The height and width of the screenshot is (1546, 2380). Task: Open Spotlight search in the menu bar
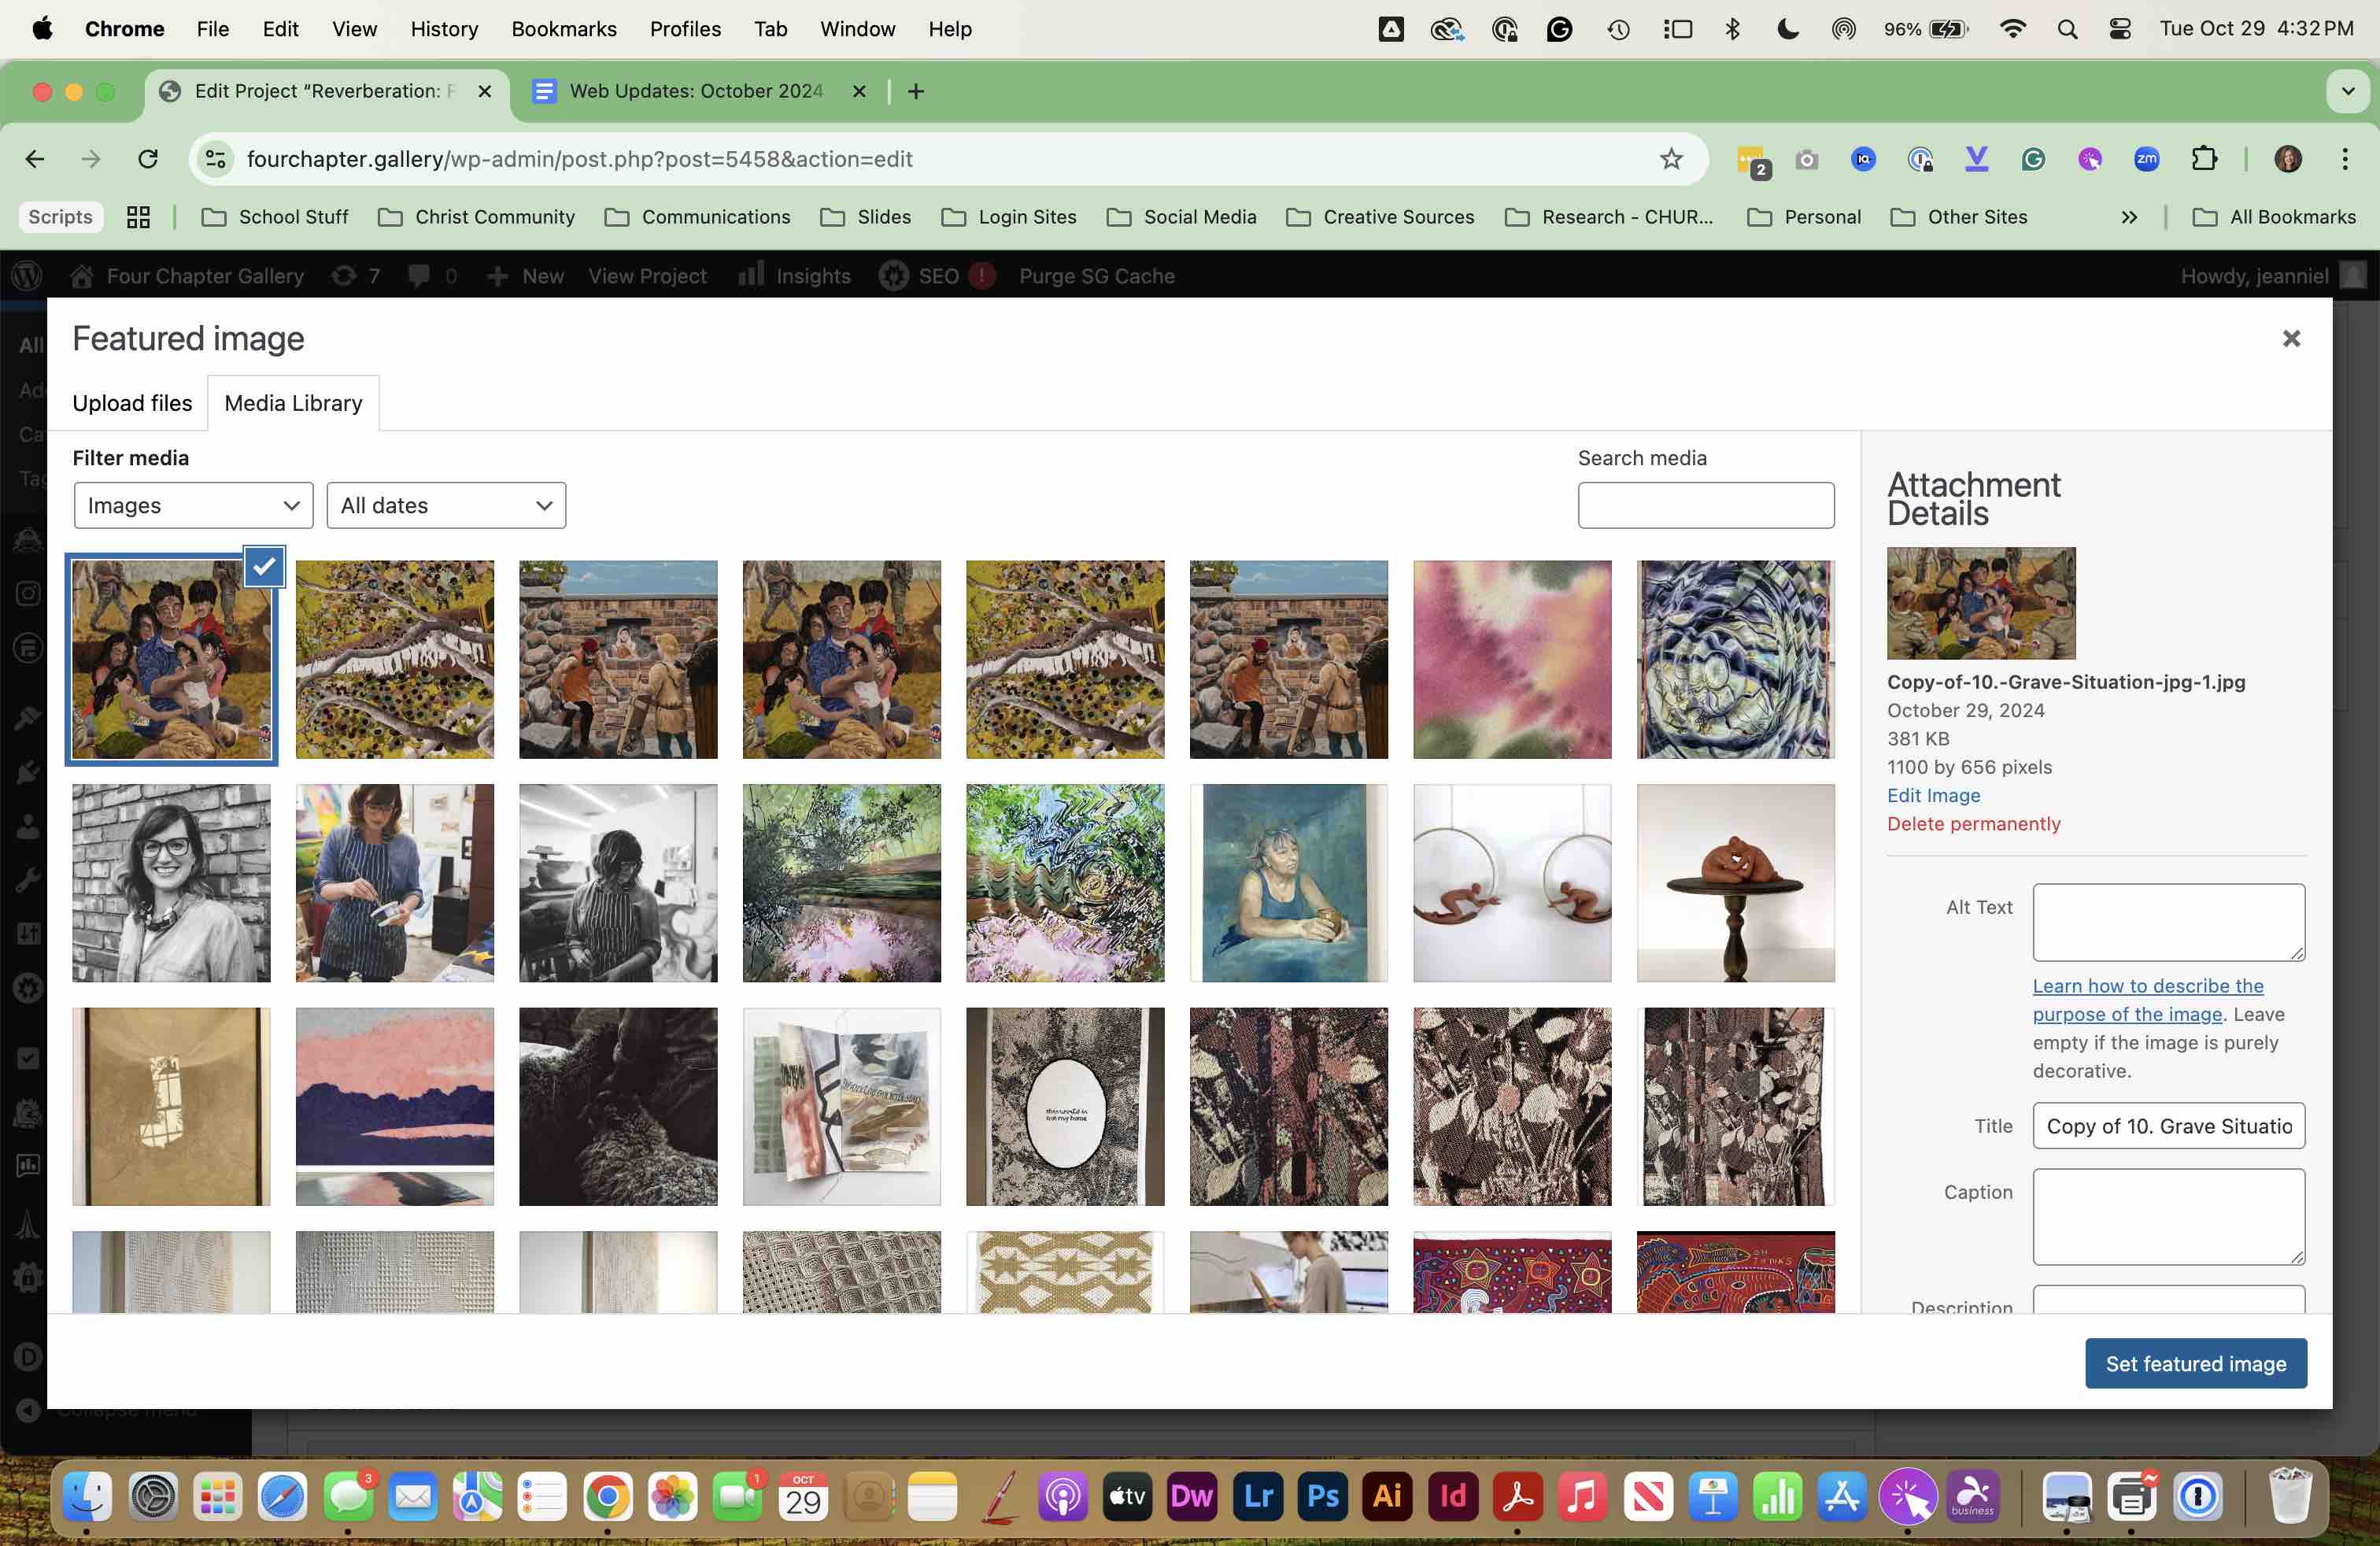click(x=2067, y=29)
